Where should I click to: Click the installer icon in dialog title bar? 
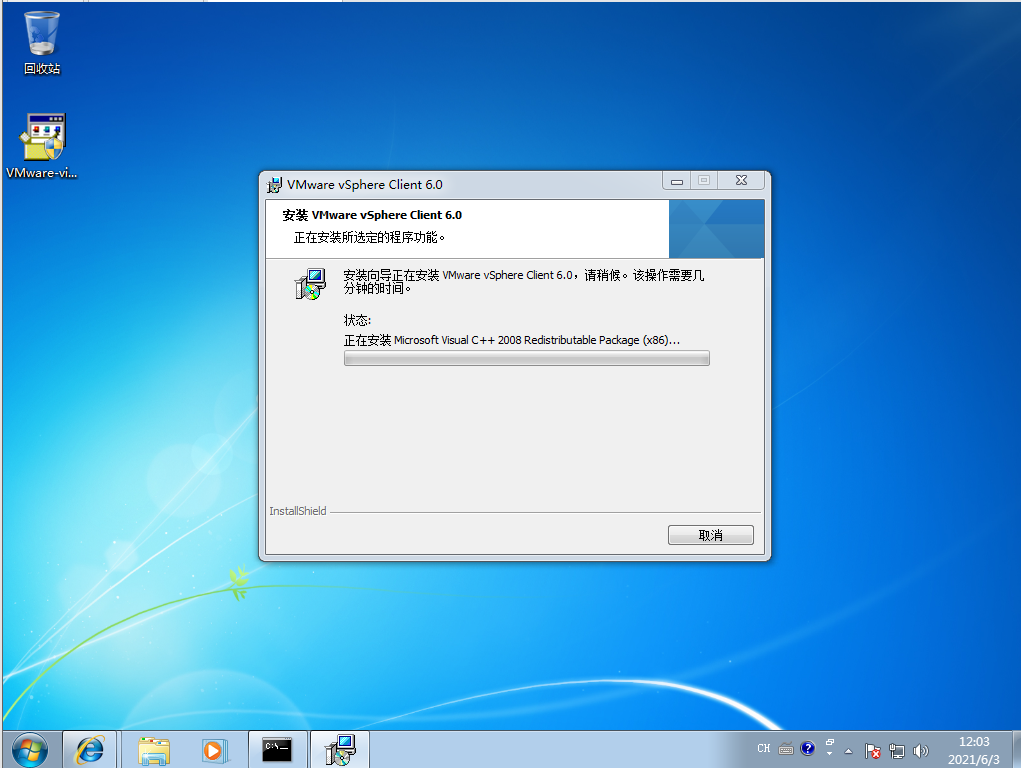275,185
